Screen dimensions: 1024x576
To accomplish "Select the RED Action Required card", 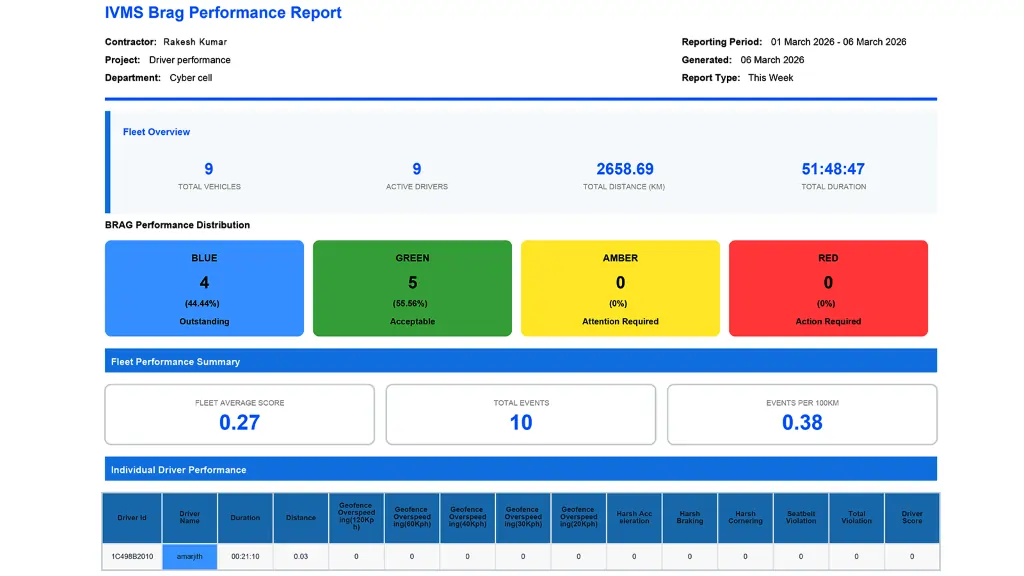I will pyautogui.click(x=828, y=288).
